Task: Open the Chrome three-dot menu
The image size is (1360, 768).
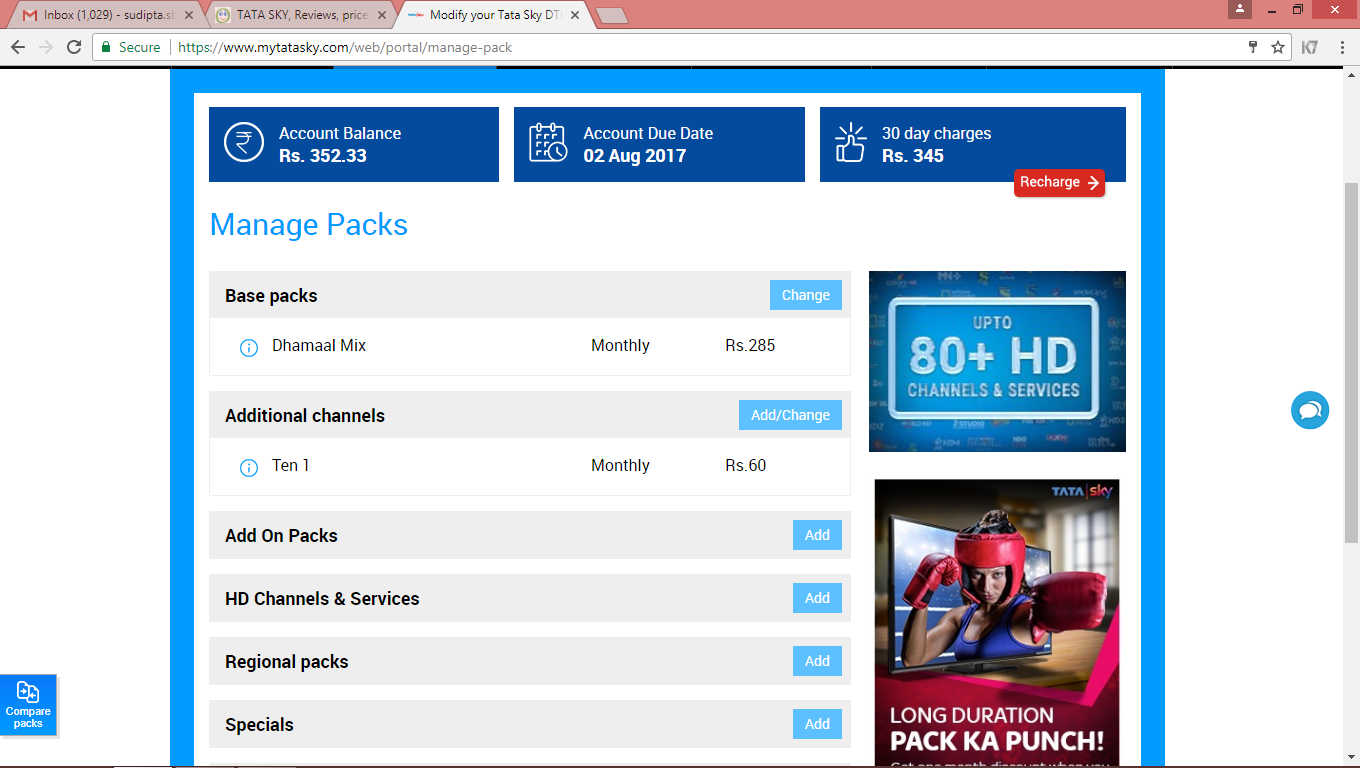Action: (1341, 47)
